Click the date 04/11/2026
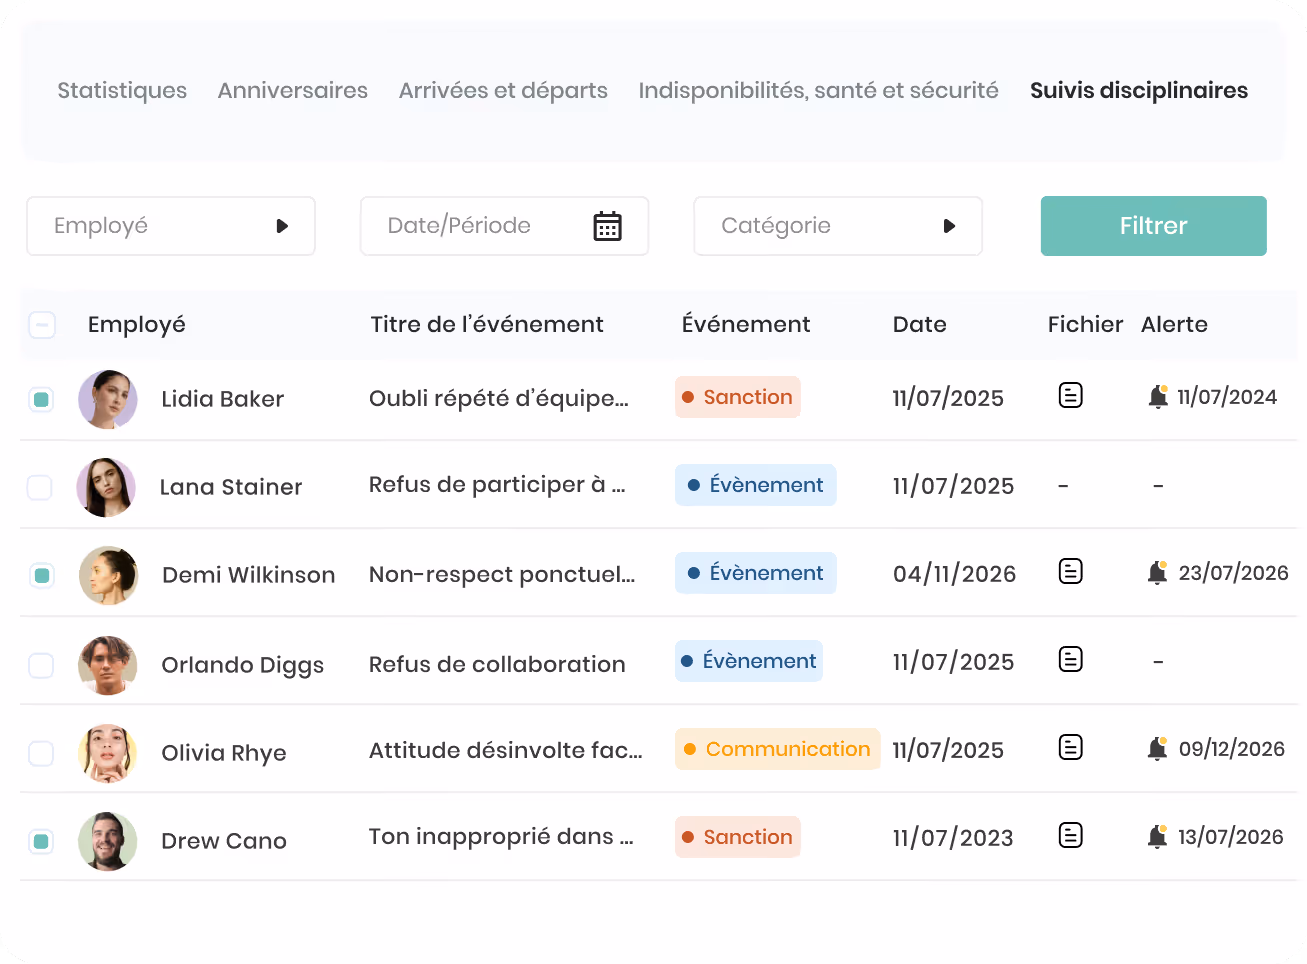The width and height of the screenshot is (1307, 964). point(955,574)
